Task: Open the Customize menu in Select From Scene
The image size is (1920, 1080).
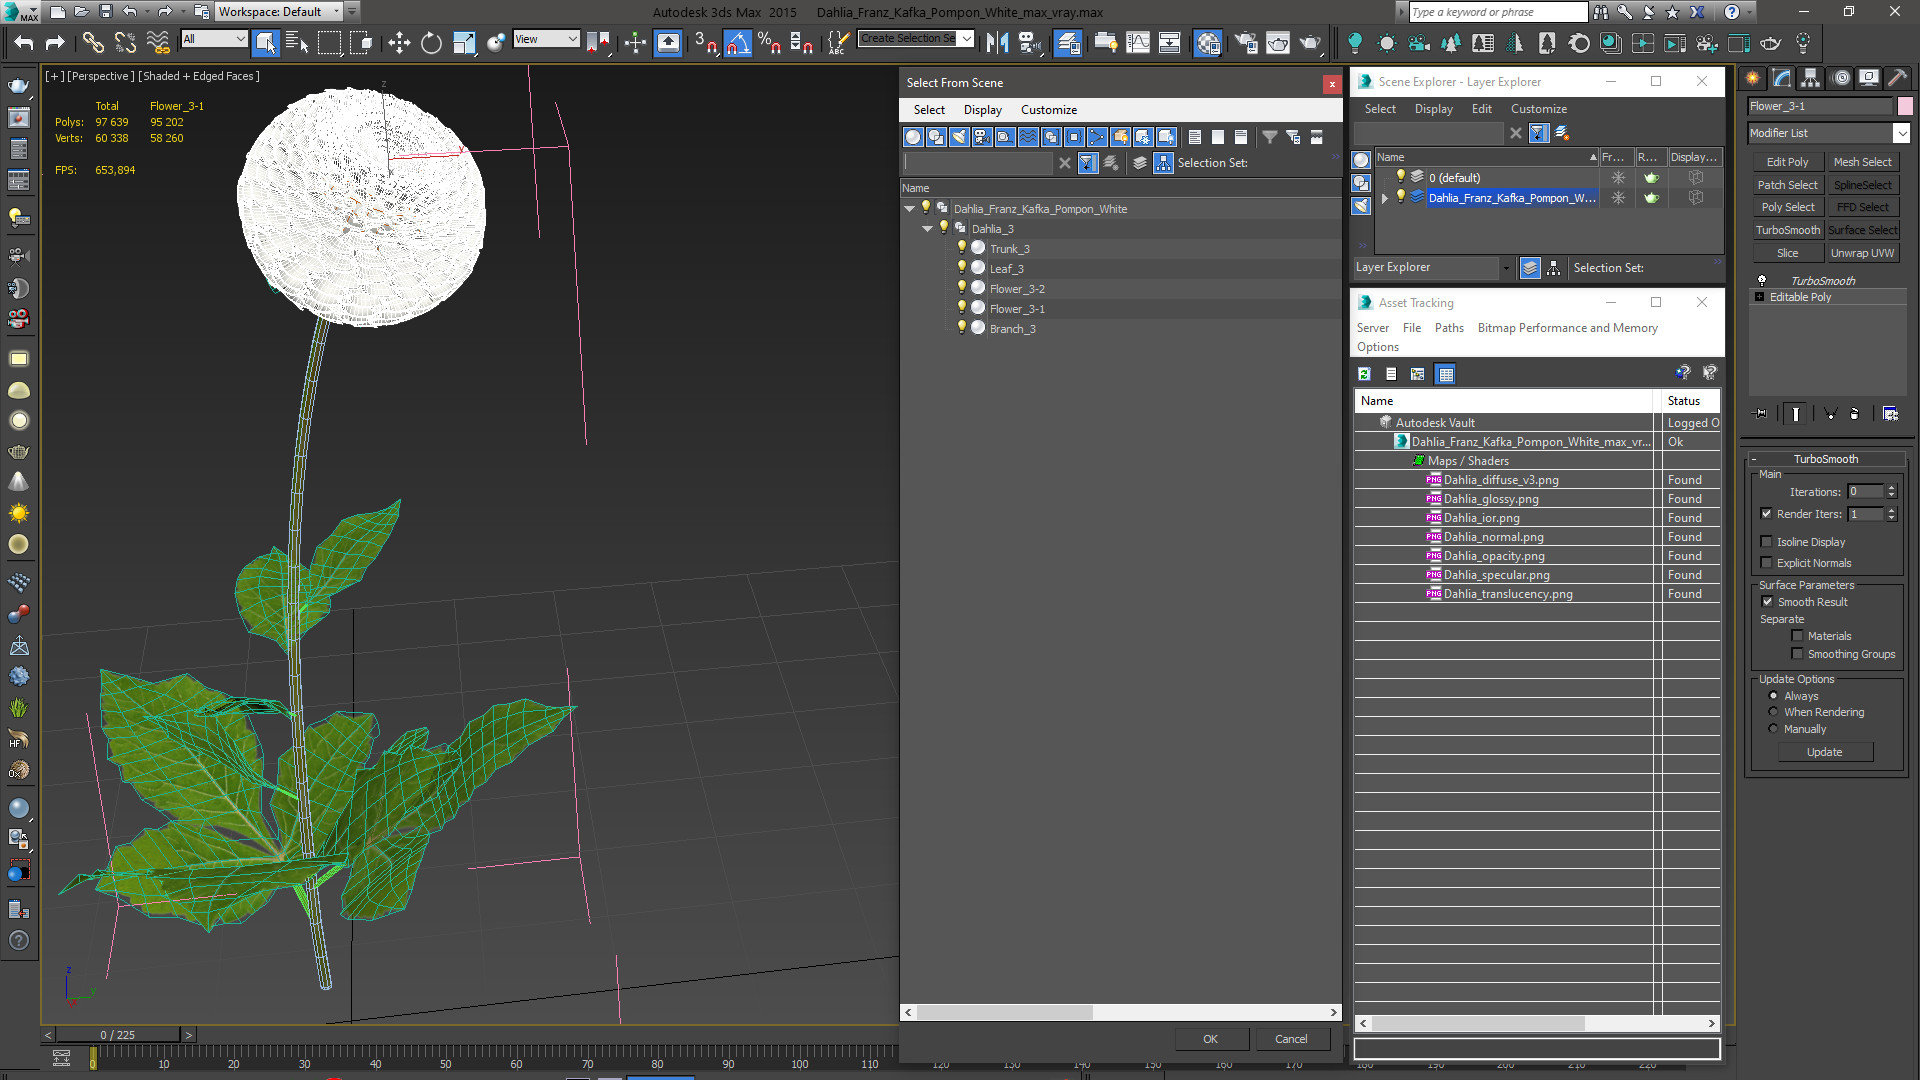Action: (1048, 110)
